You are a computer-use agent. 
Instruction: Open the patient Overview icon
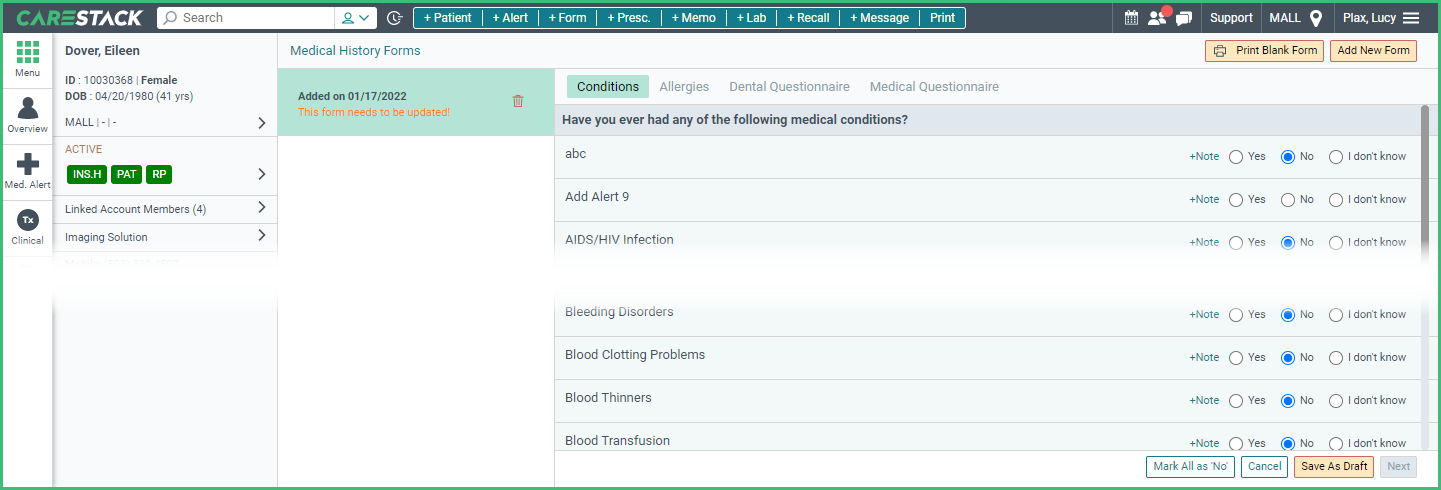[x=28, y=108]
